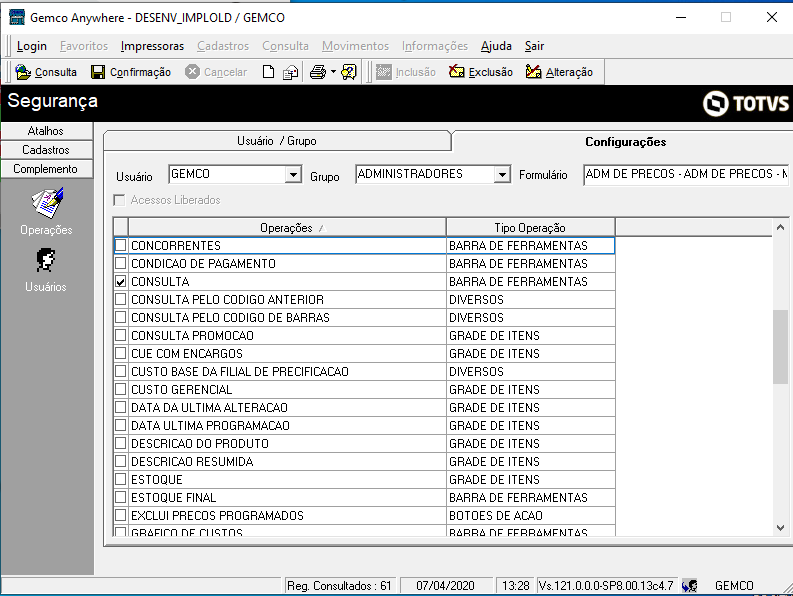
Task: Select DATA ULTIMA PROGRAMACAO row
Action: tap(364, 425)
